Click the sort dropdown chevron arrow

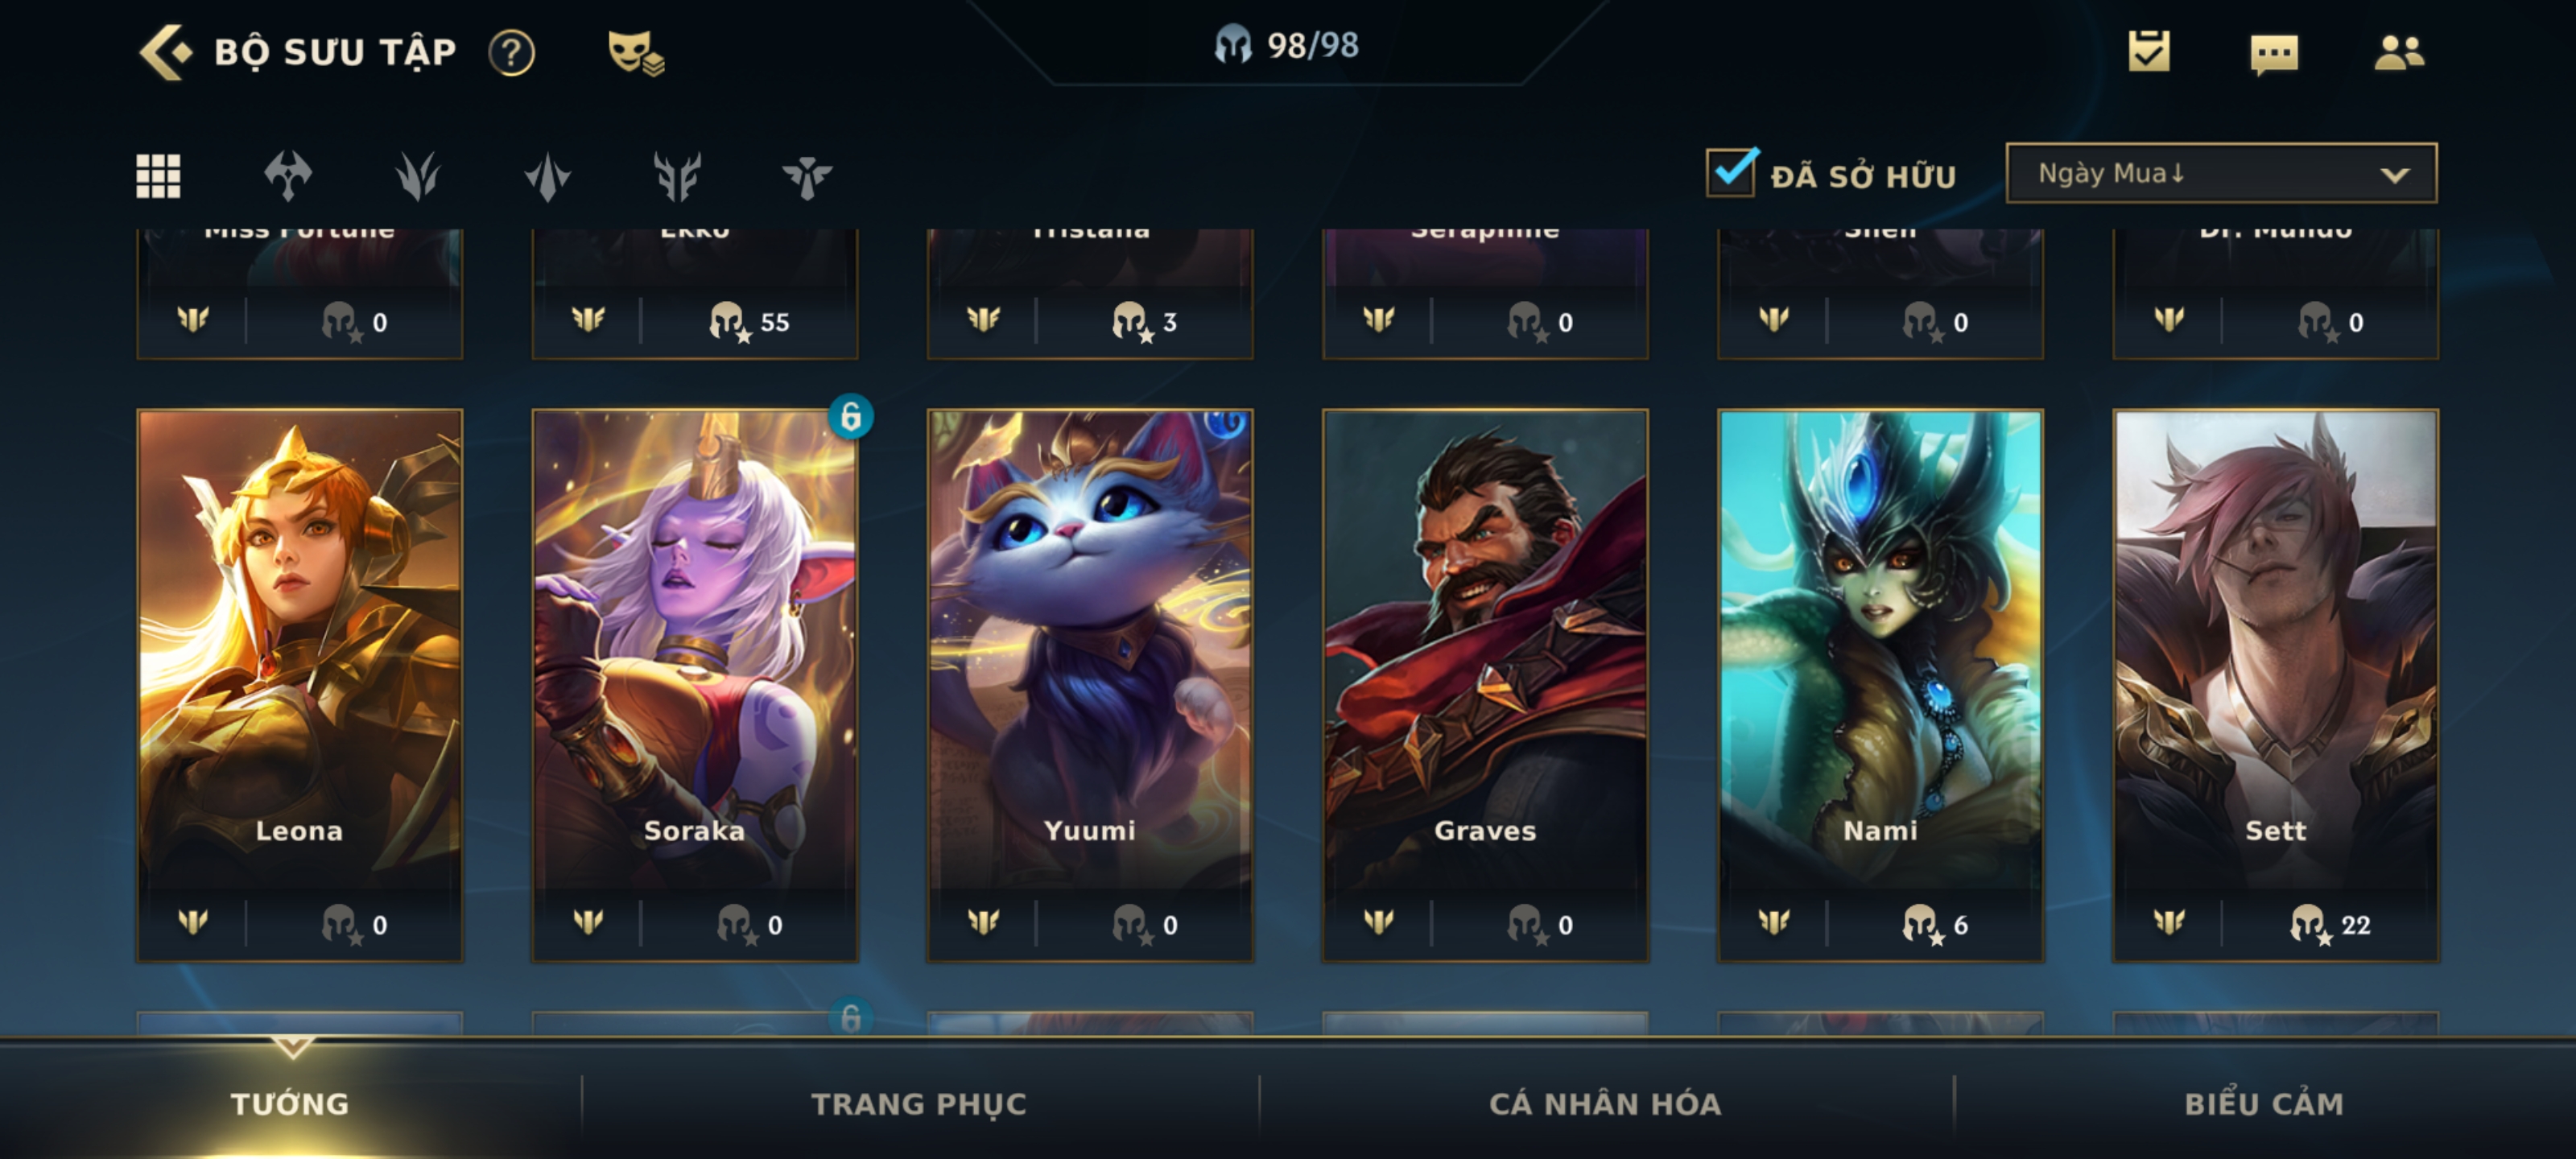tap(2394, 175)
